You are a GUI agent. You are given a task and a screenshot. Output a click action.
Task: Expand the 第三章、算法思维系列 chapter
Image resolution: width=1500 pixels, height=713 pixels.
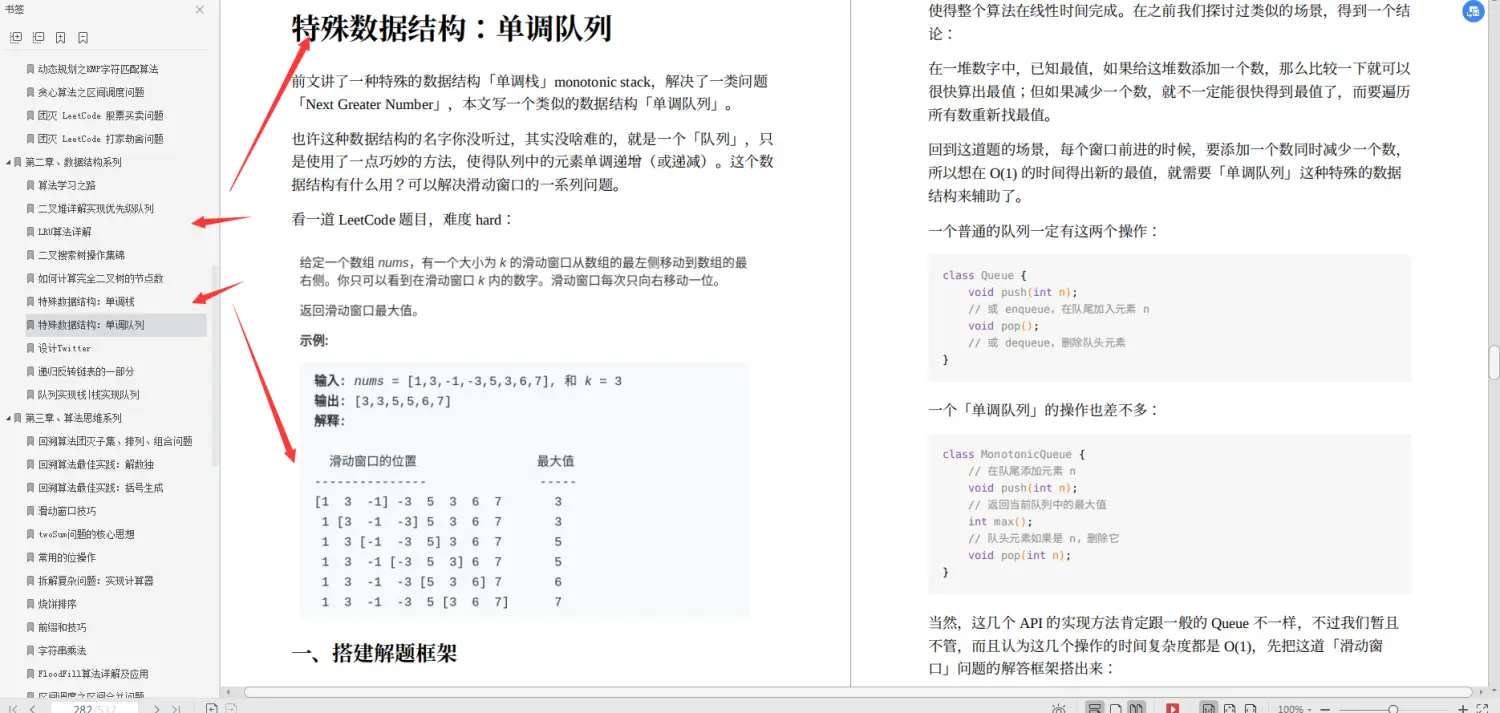(x=8, y=417)
